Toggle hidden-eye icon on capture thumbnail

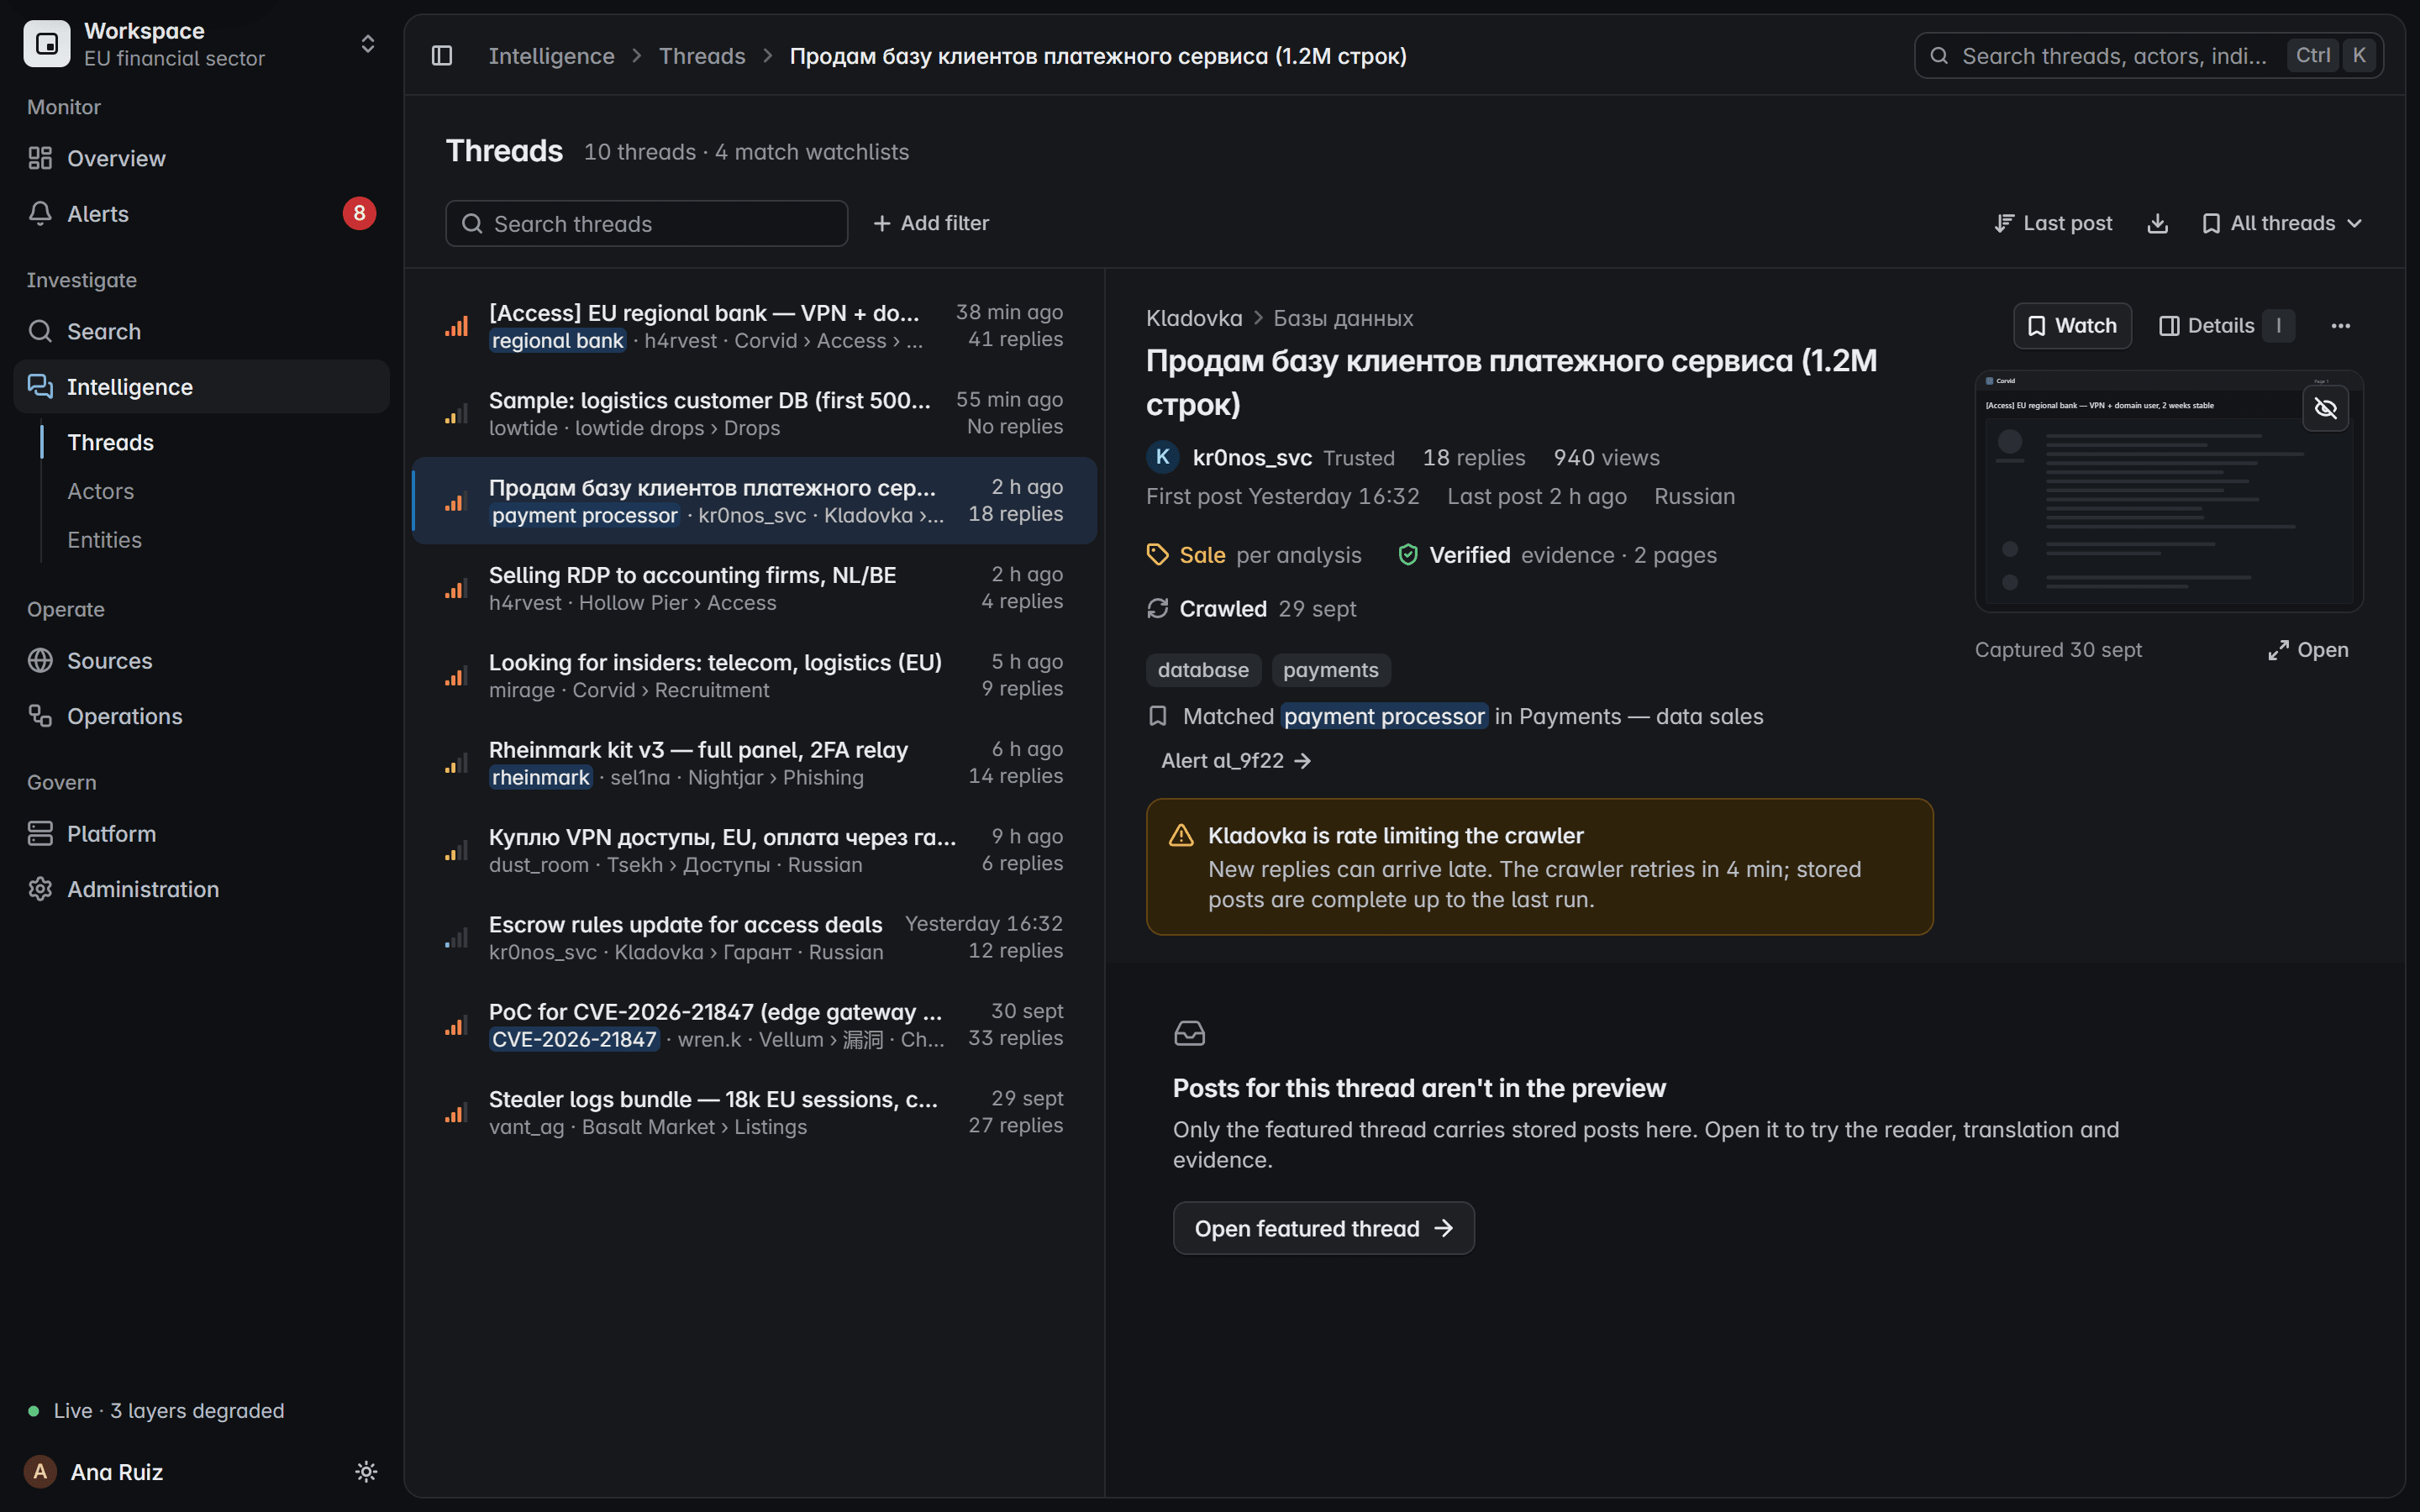pos(2325,408)
